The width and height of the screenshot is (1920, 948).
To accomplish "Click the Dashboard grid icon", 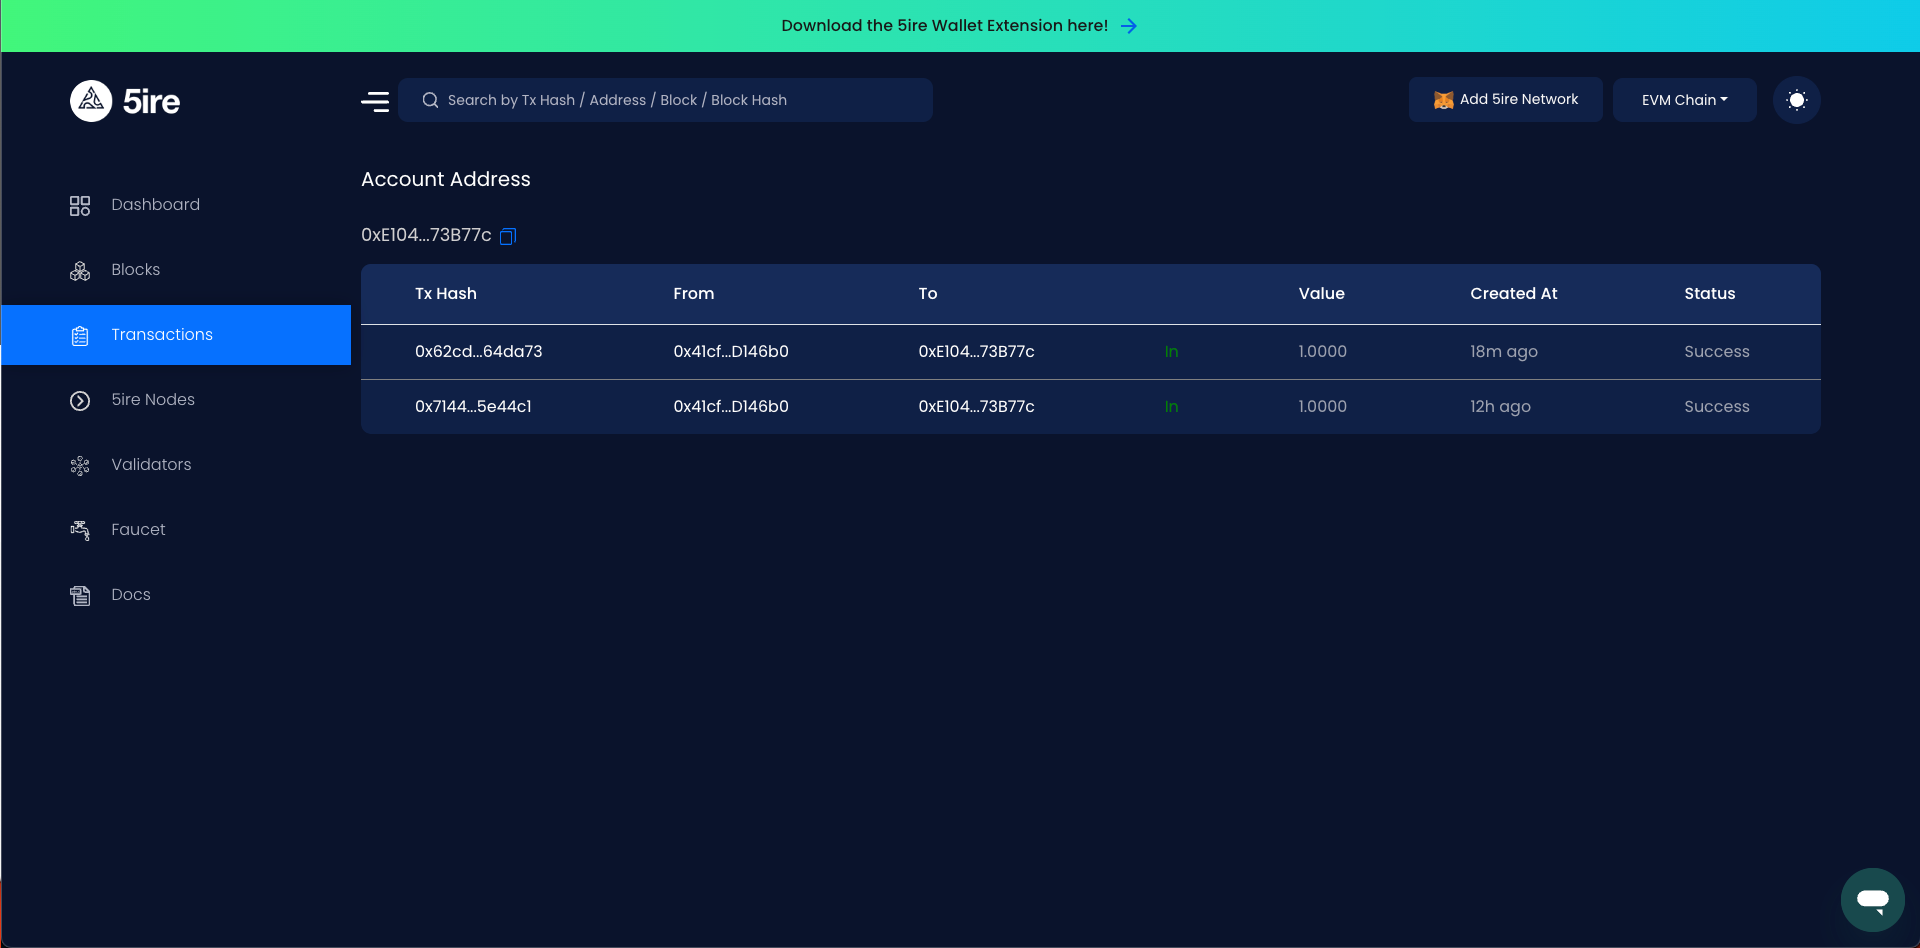I will [80, 206].
